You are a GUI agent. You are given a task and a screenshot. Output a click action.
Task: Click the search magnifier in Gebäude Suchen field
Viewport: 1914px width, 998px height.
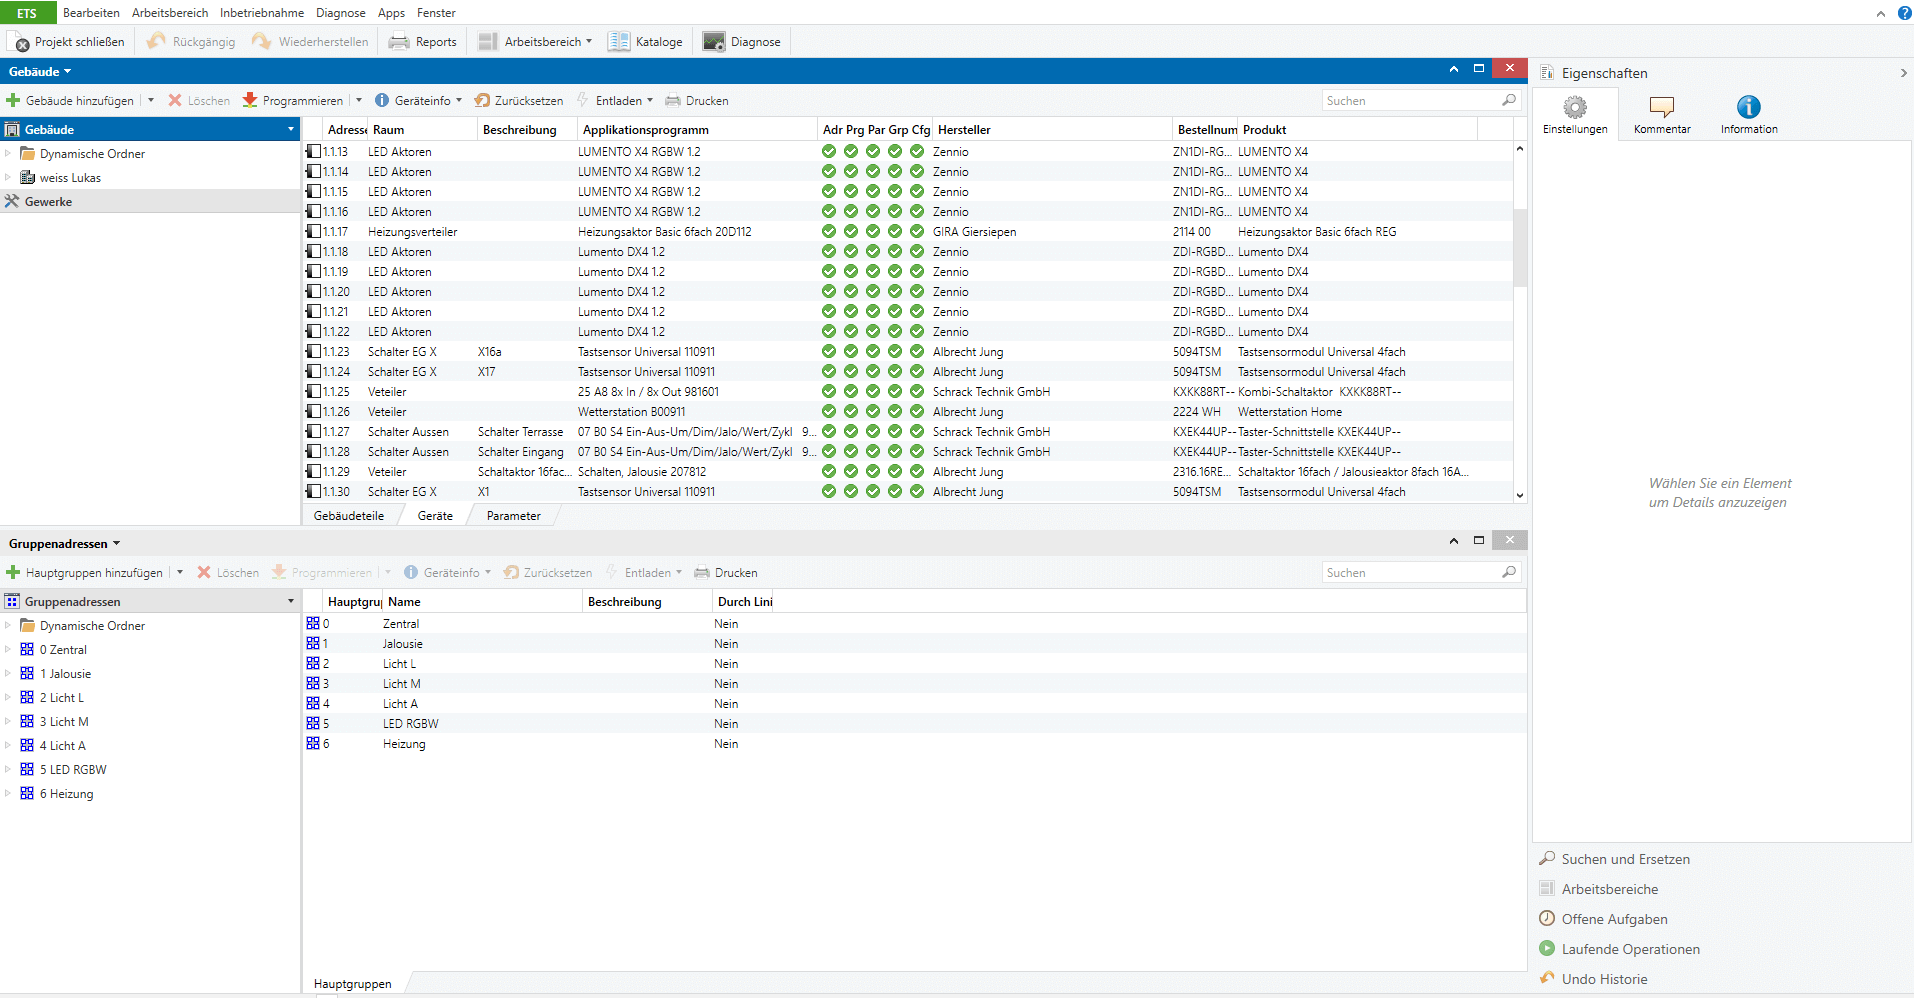coord(1509,100)
